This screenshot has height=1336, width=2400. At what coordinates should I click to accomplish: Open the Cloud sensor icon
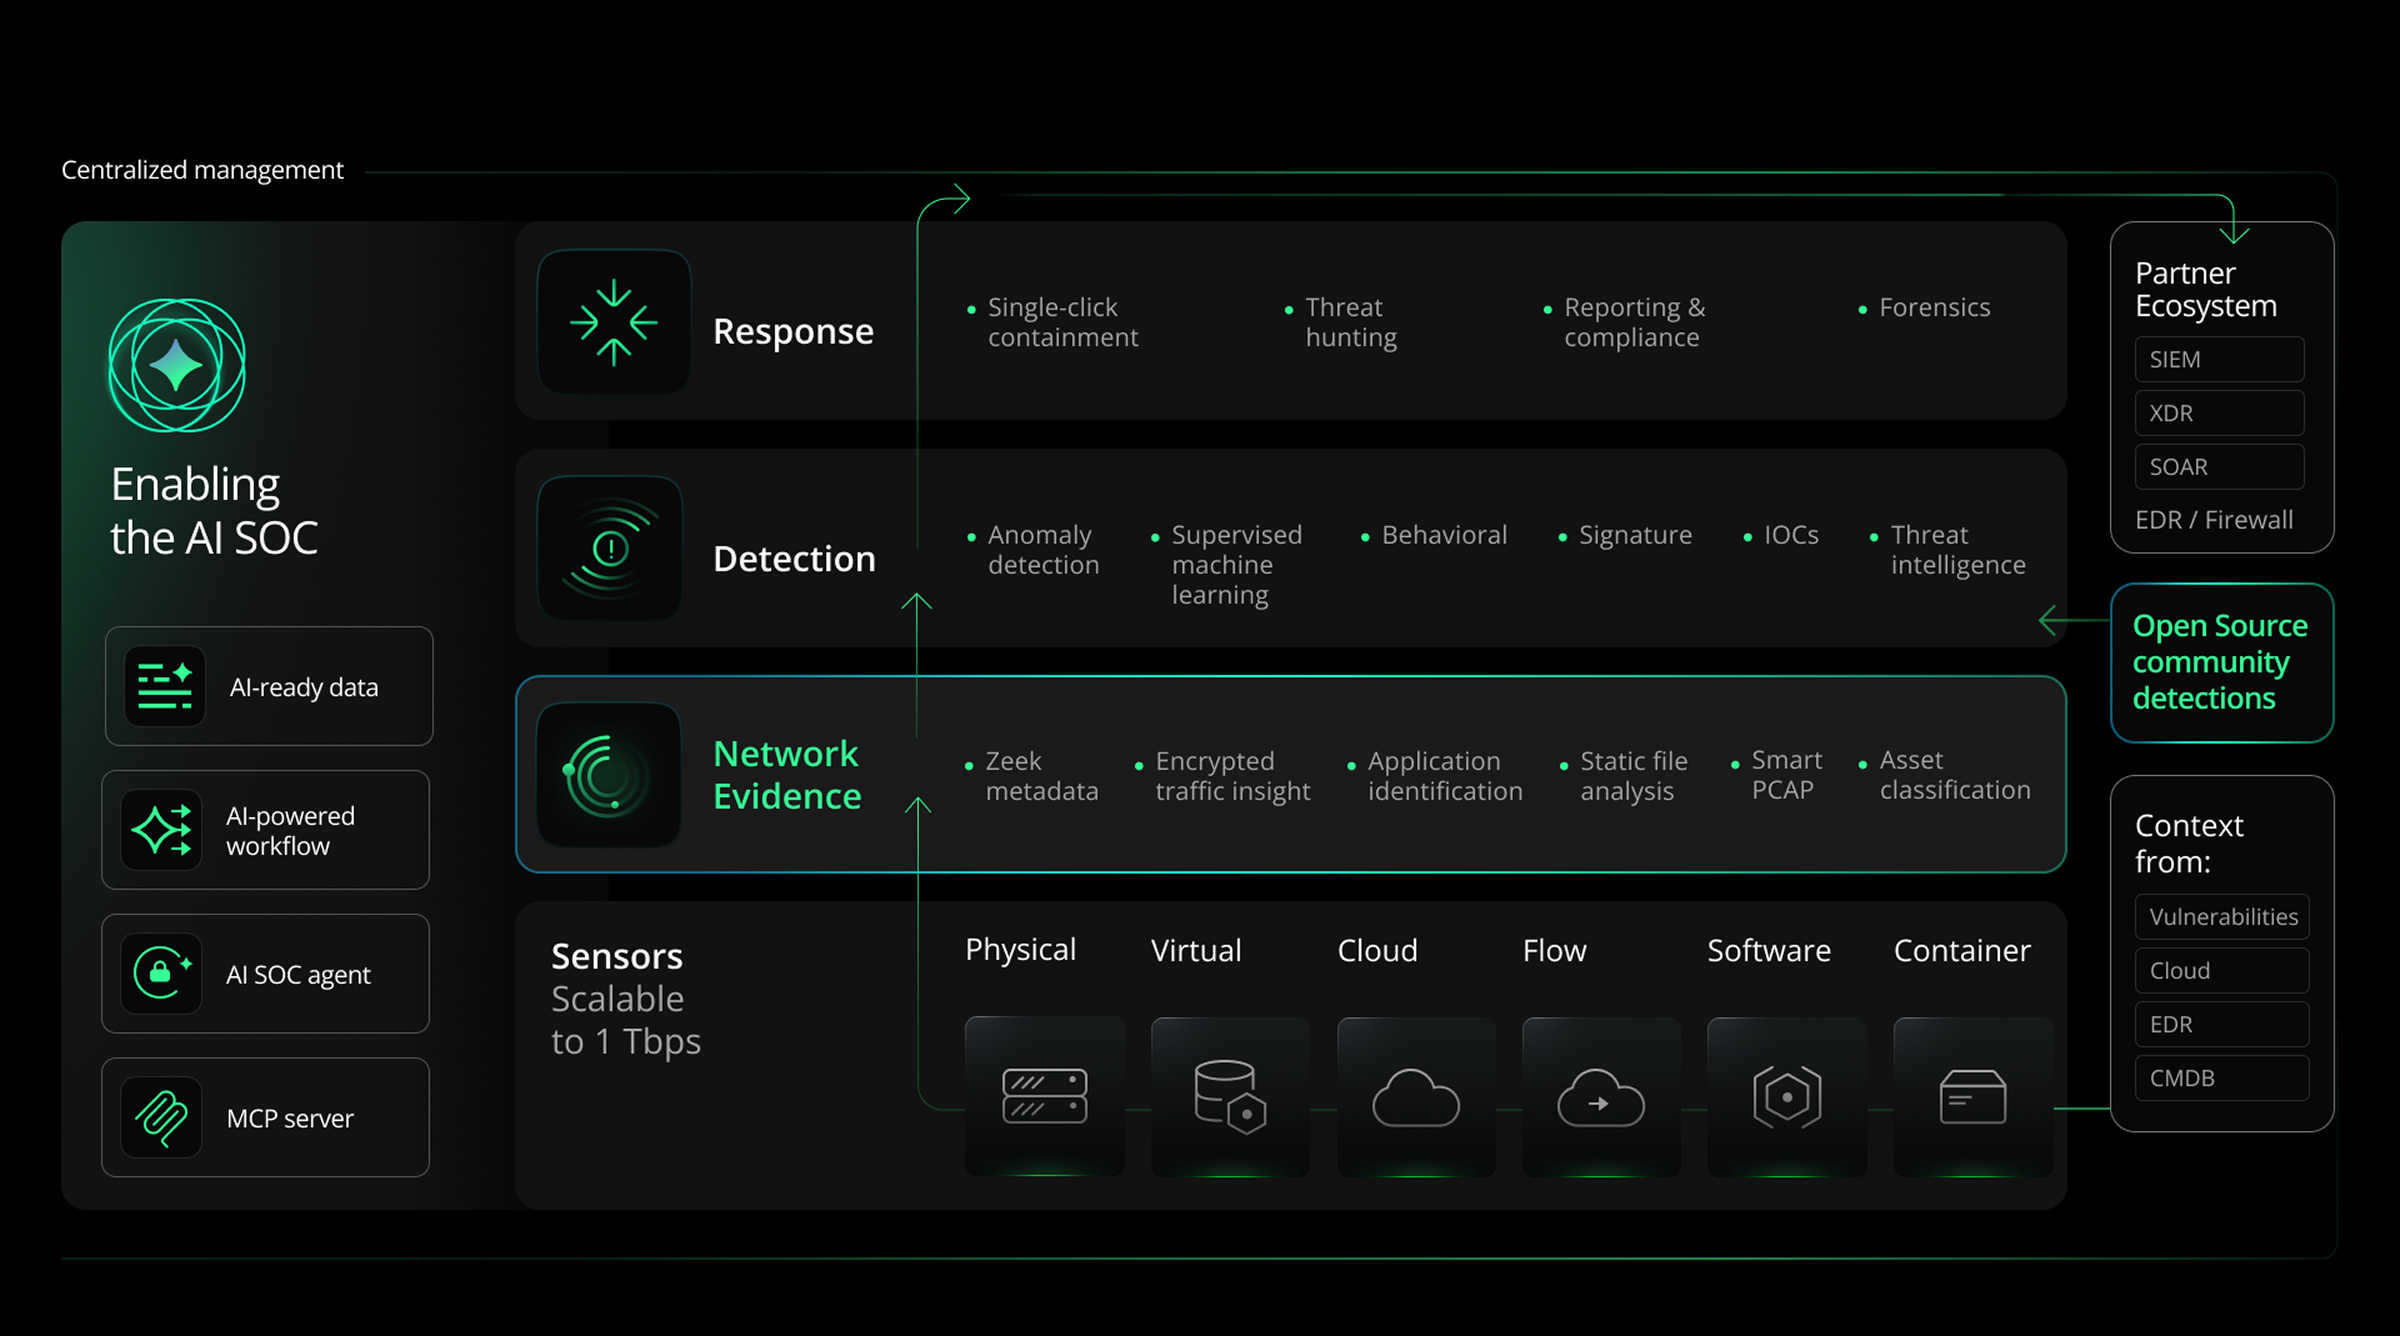point(1415,1095)
